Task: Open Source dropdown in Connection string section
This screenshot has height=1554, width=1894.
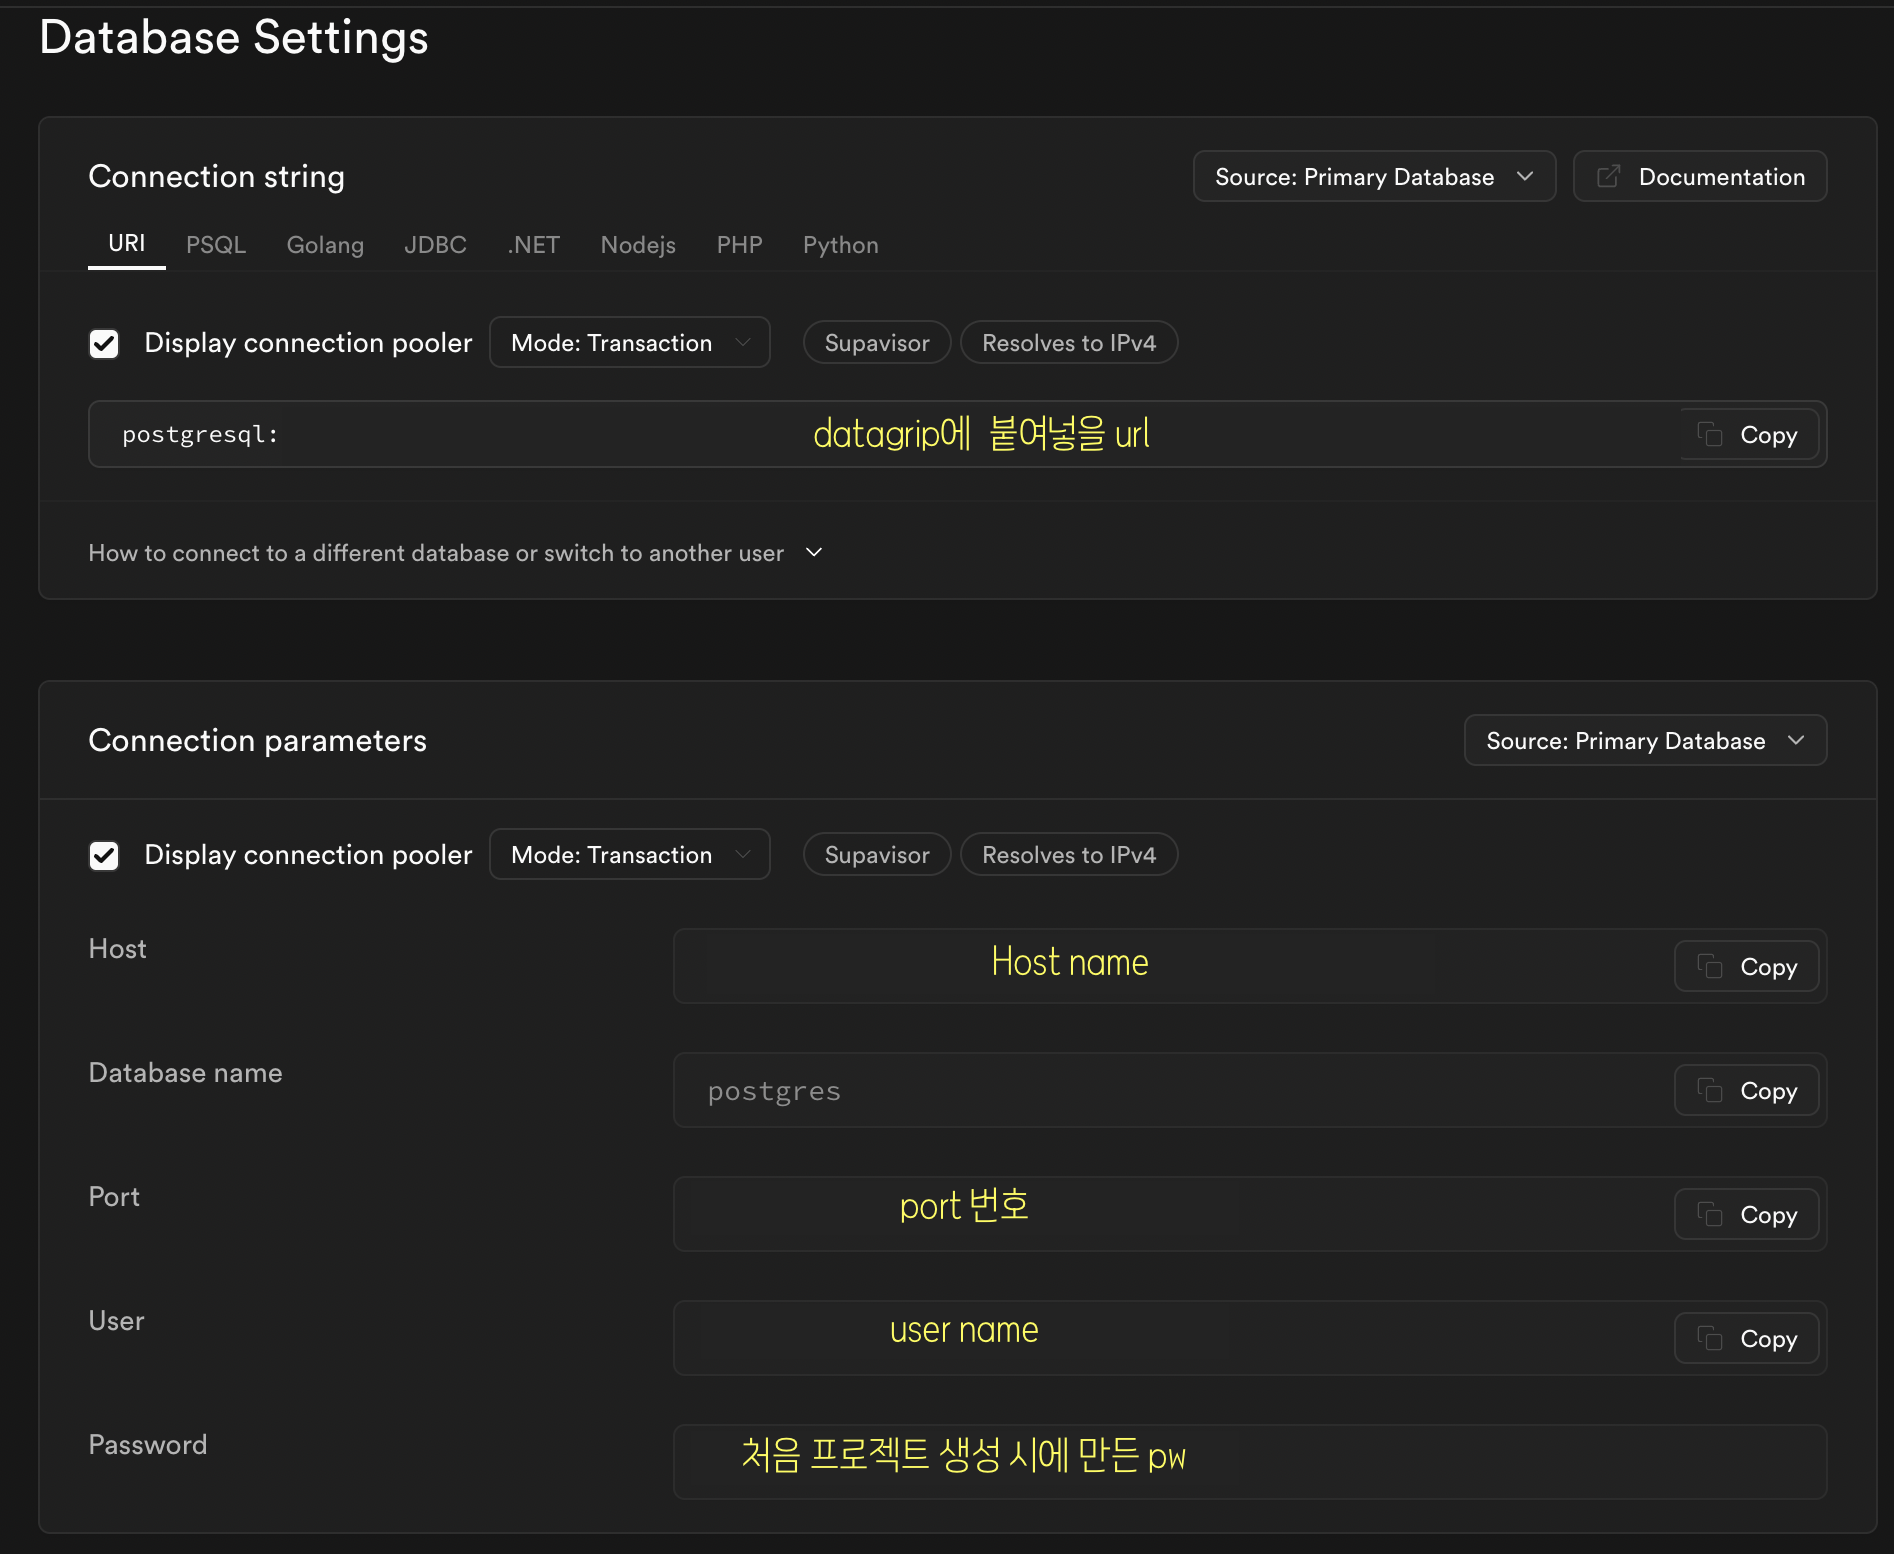Action: point(1374,177)
